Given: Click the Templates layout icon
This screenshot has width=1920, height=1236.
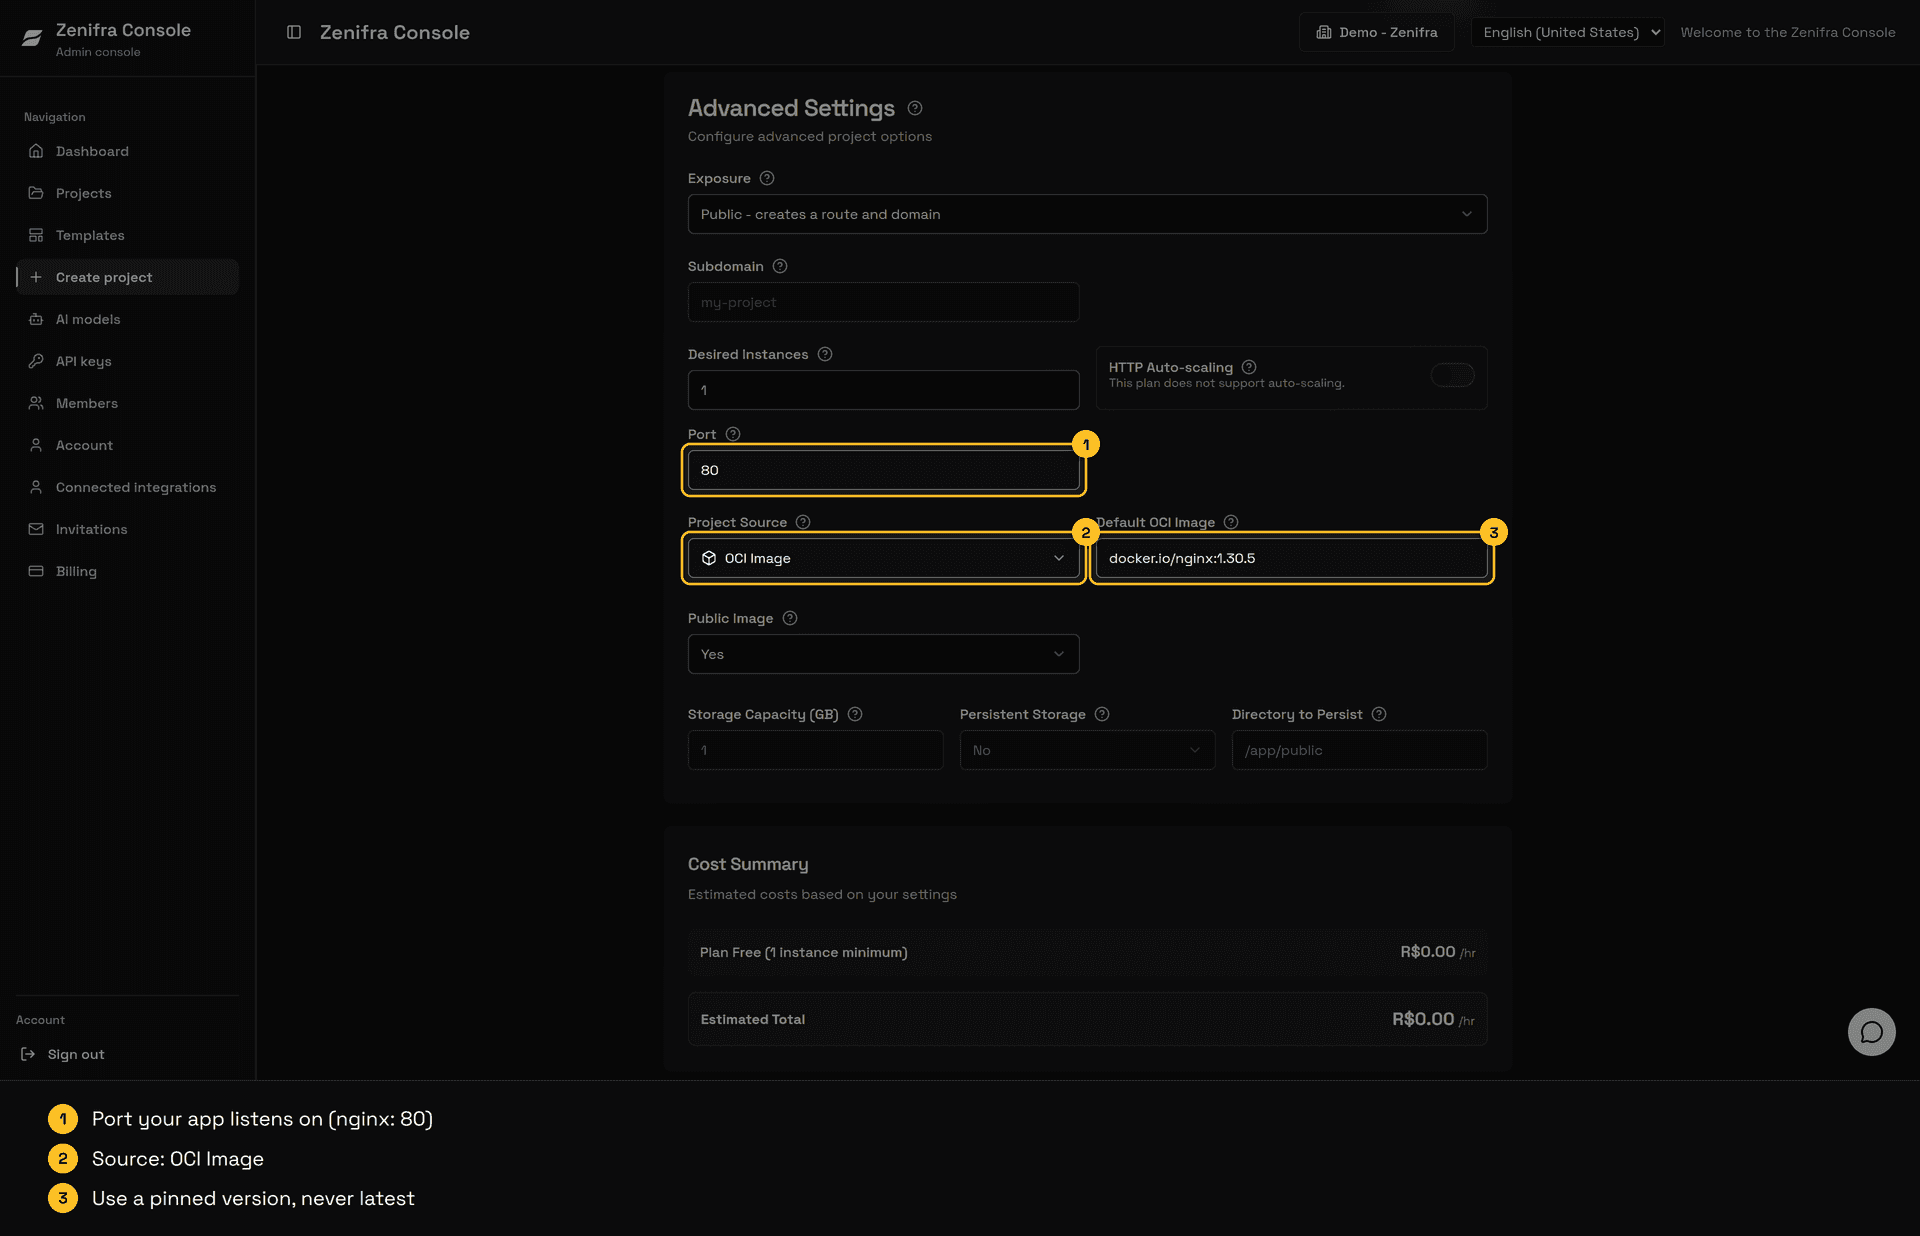Looking at the screenshot, I should pyautogui.click(x=36, y=235).
